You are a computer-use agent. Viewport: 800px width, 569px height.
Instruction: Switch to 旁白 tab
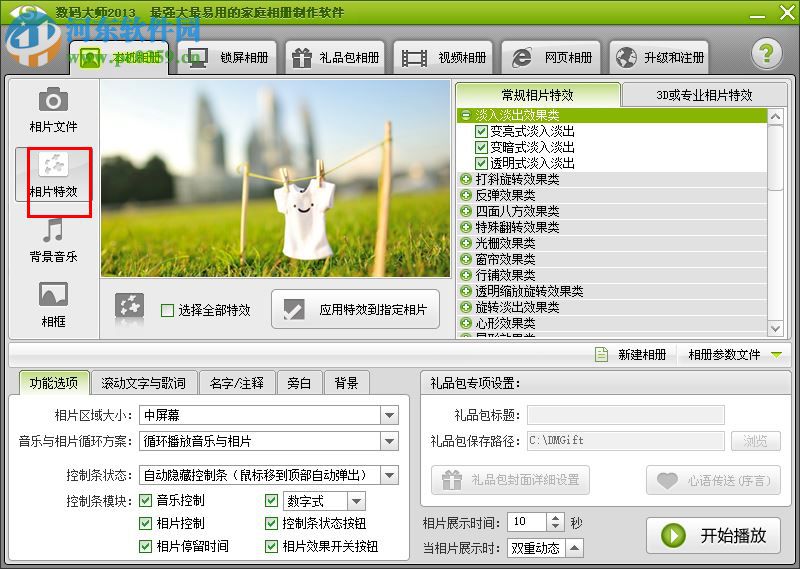[x=299, y=383]
